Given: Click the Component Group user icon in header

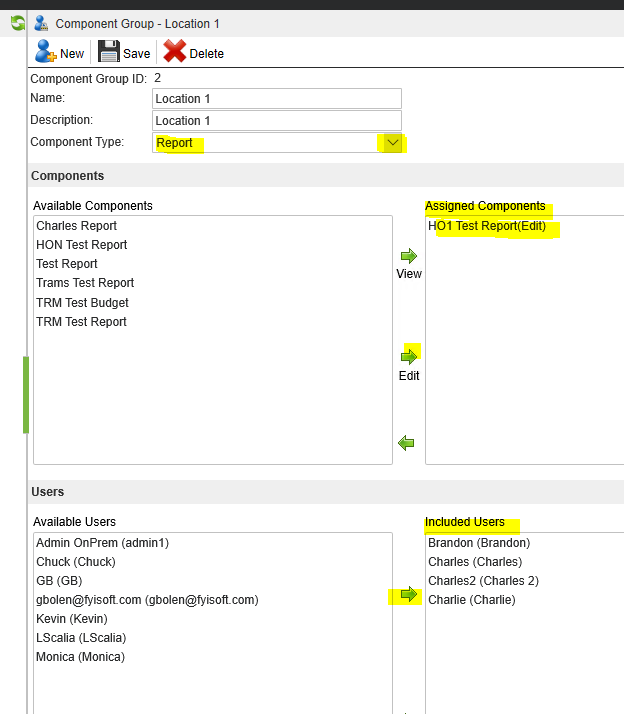Looking at the screenshot, I should 41,23.
